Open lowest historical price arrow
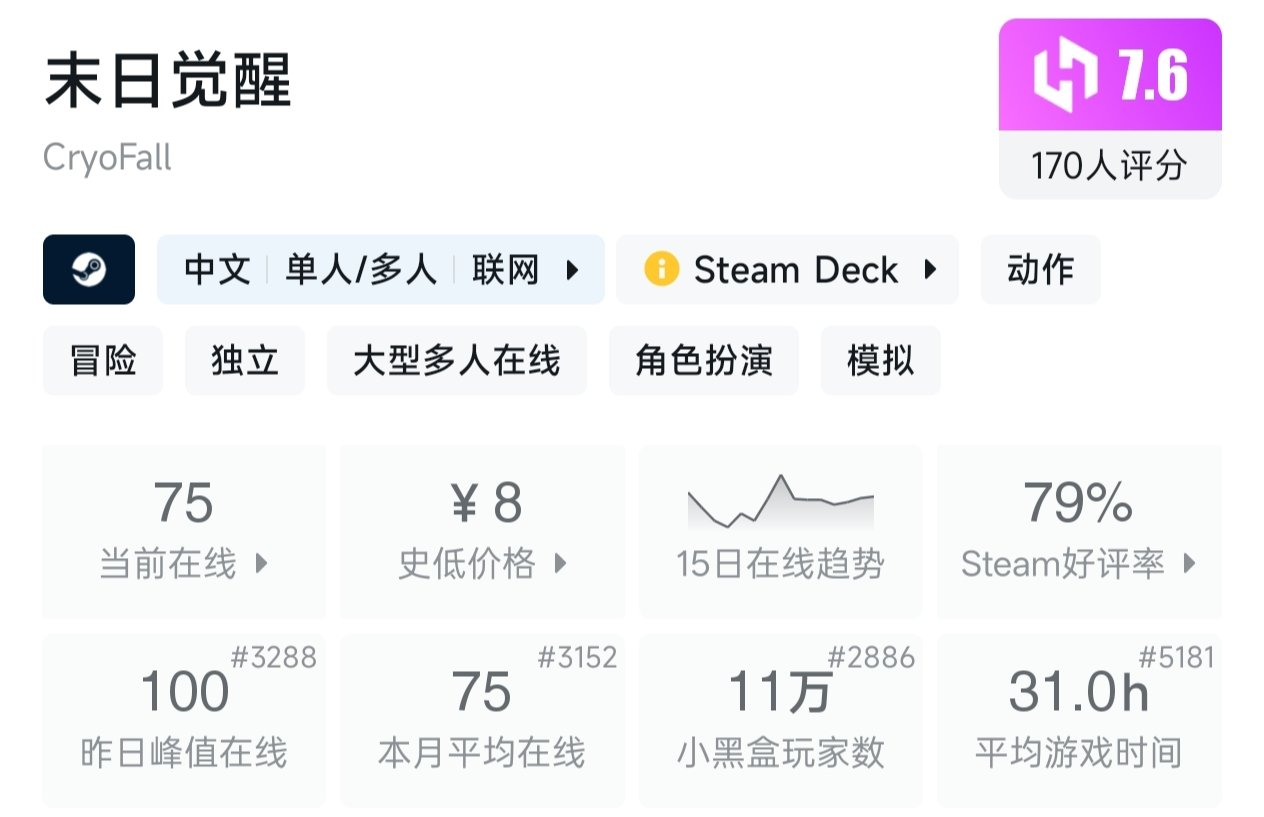 [x=561, y=564]
